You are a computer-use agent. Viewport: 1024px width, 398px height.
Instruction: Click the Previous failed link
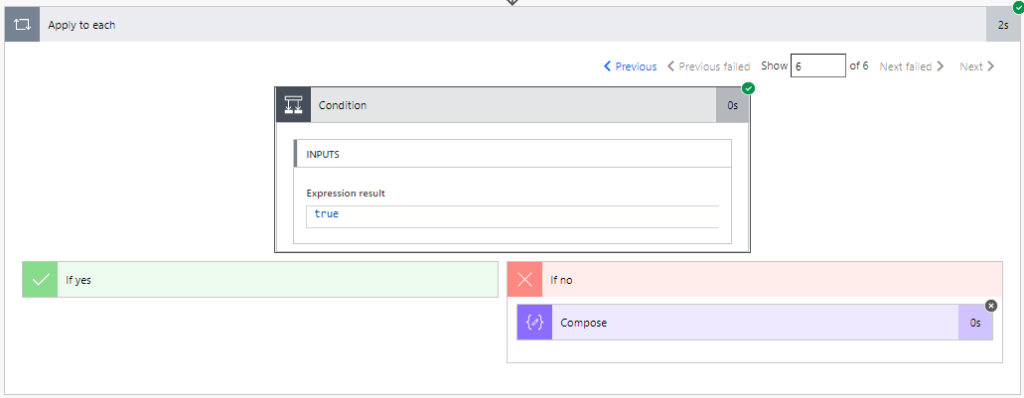(x=709, y=66)
